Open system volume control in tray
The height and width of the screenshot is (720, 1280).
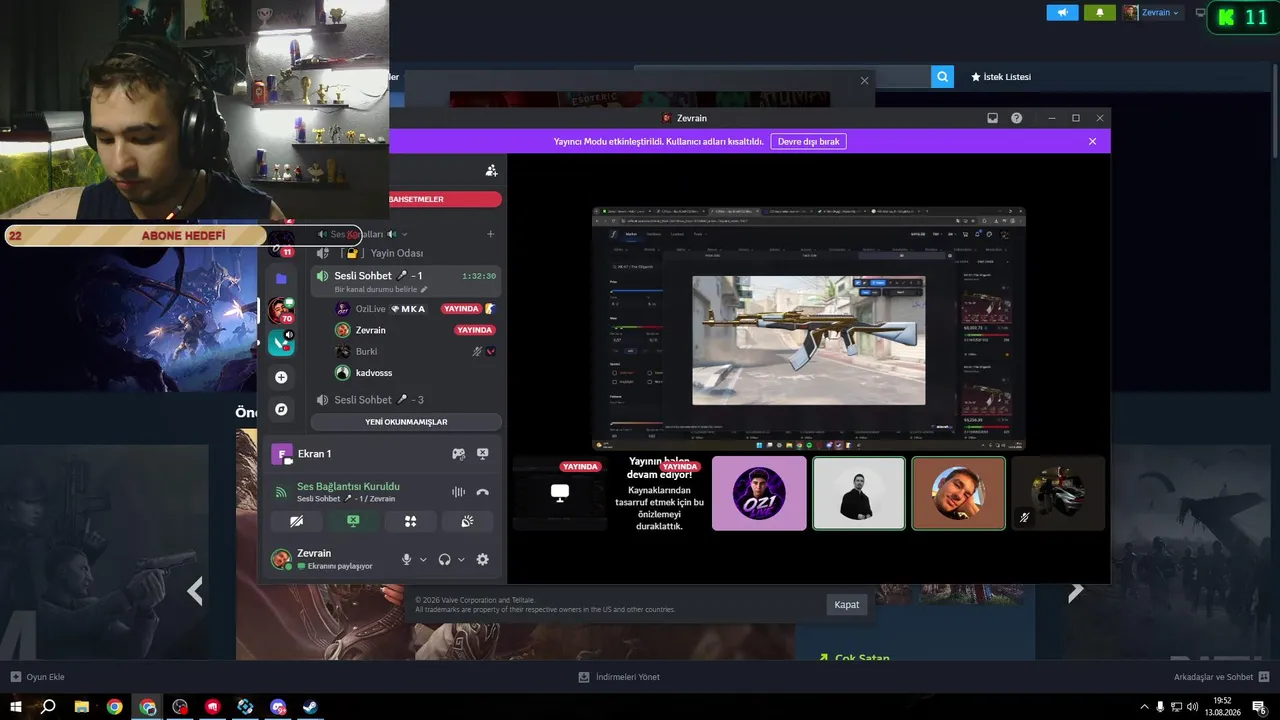[1192, 707]
